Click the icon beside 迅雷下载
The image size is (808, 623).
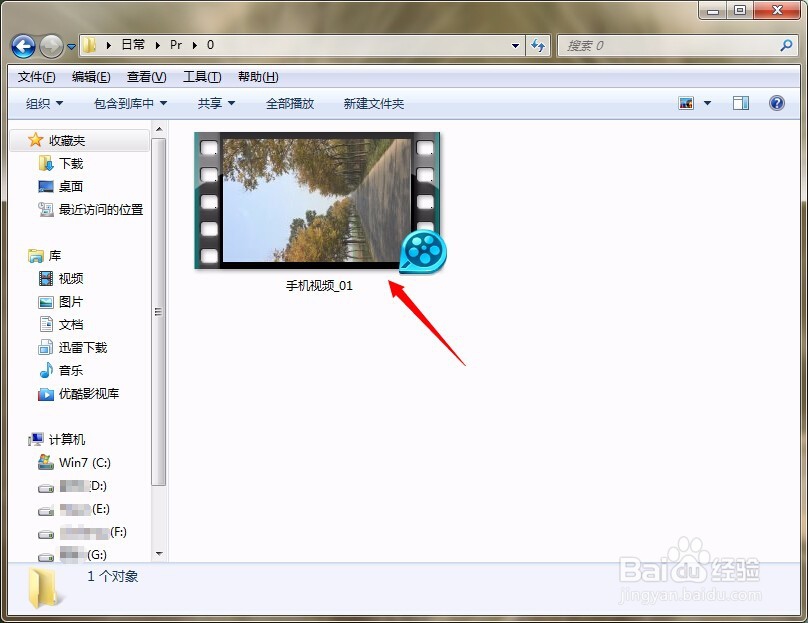click(x=45, y=347)
